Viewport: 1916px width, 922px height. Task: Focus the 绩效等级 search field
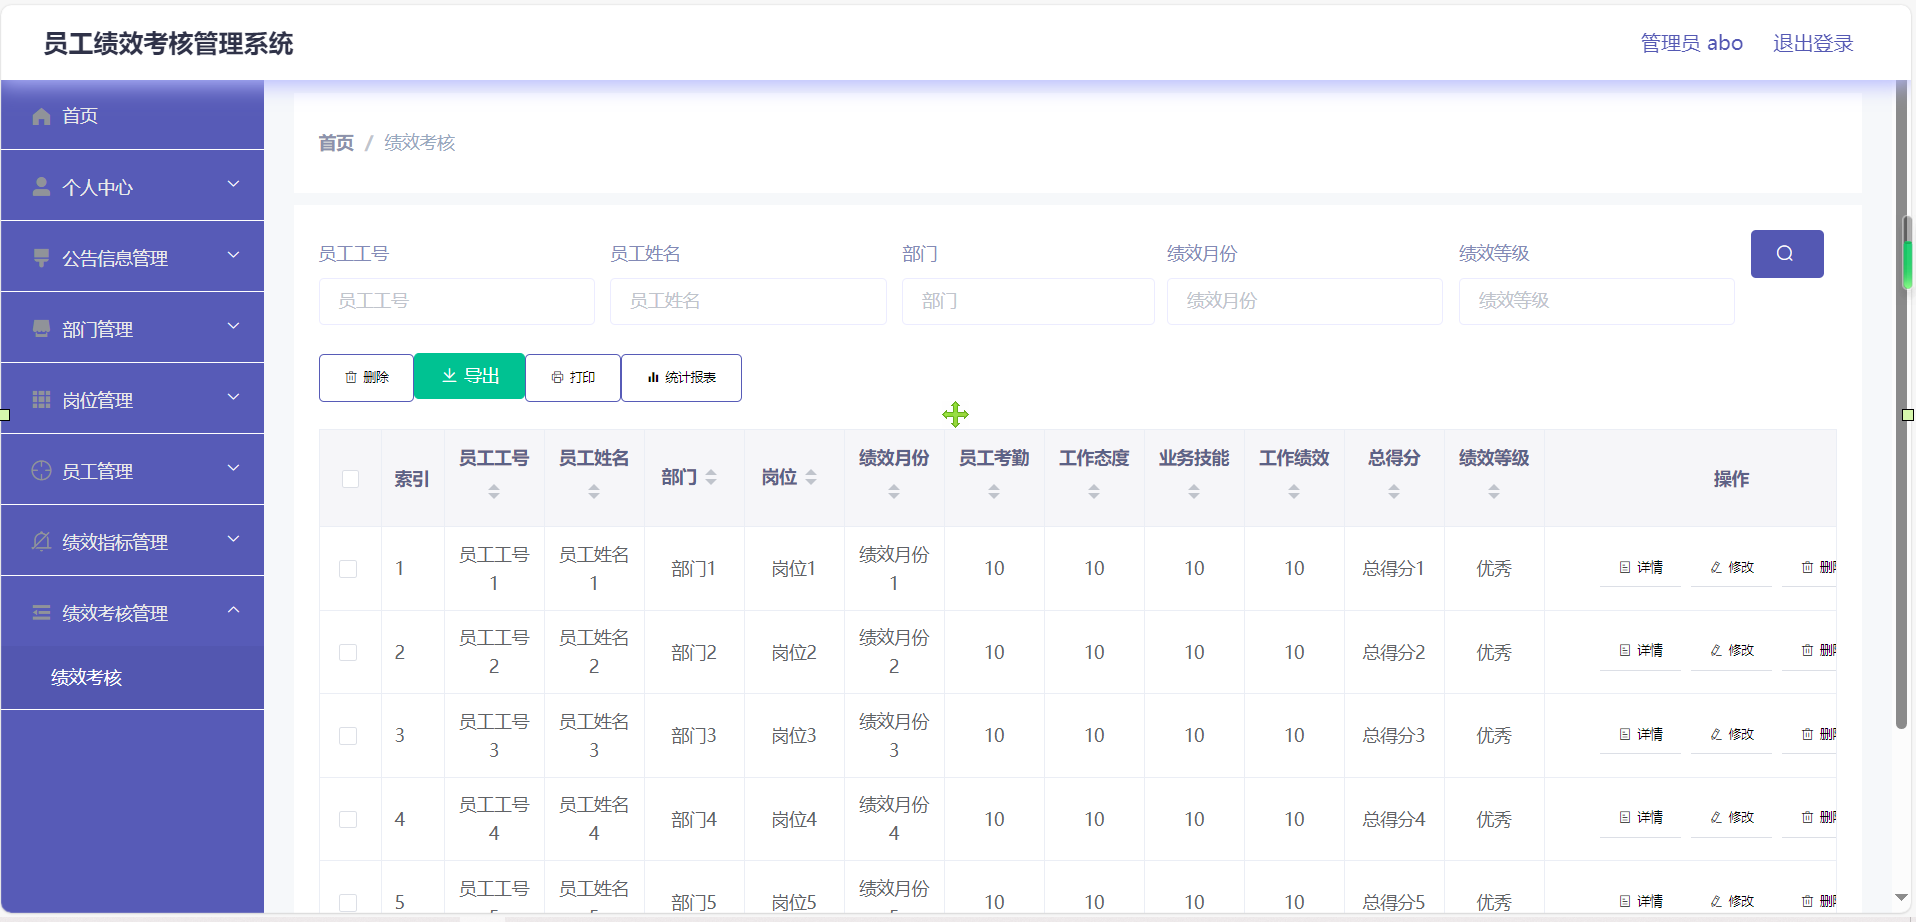[1597, 301]
